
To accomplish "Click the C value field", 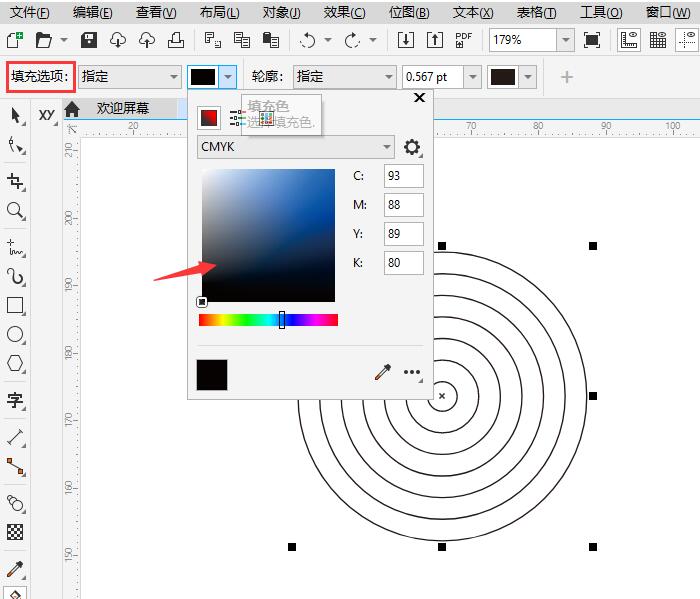I will coord(404,176).
